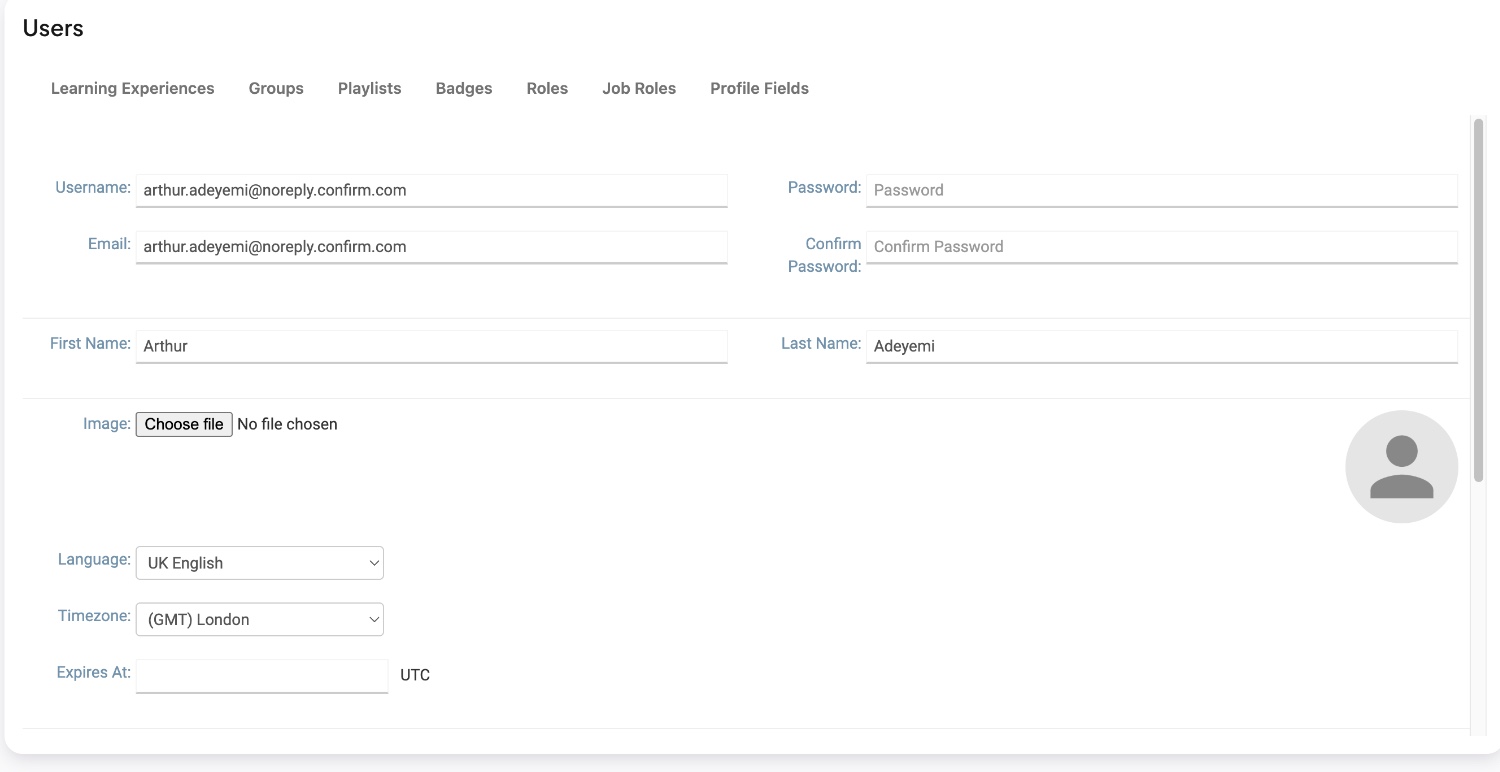Click the Last Name label
The image size is (1500, 772).
click(821, 343)
